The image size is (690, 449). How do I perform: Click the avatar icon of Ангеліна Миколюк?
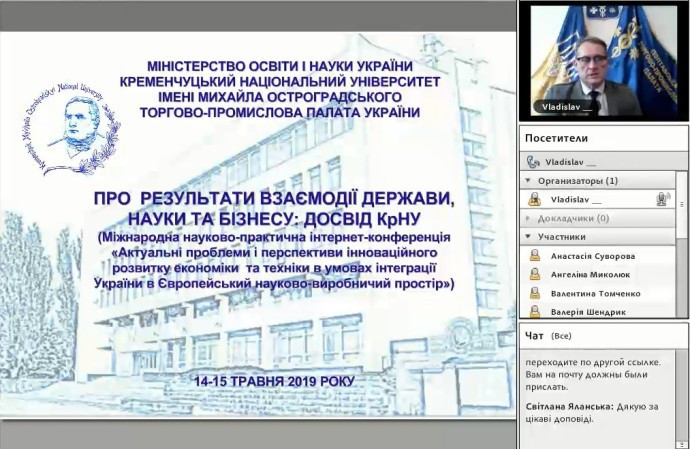pos(536,275)
